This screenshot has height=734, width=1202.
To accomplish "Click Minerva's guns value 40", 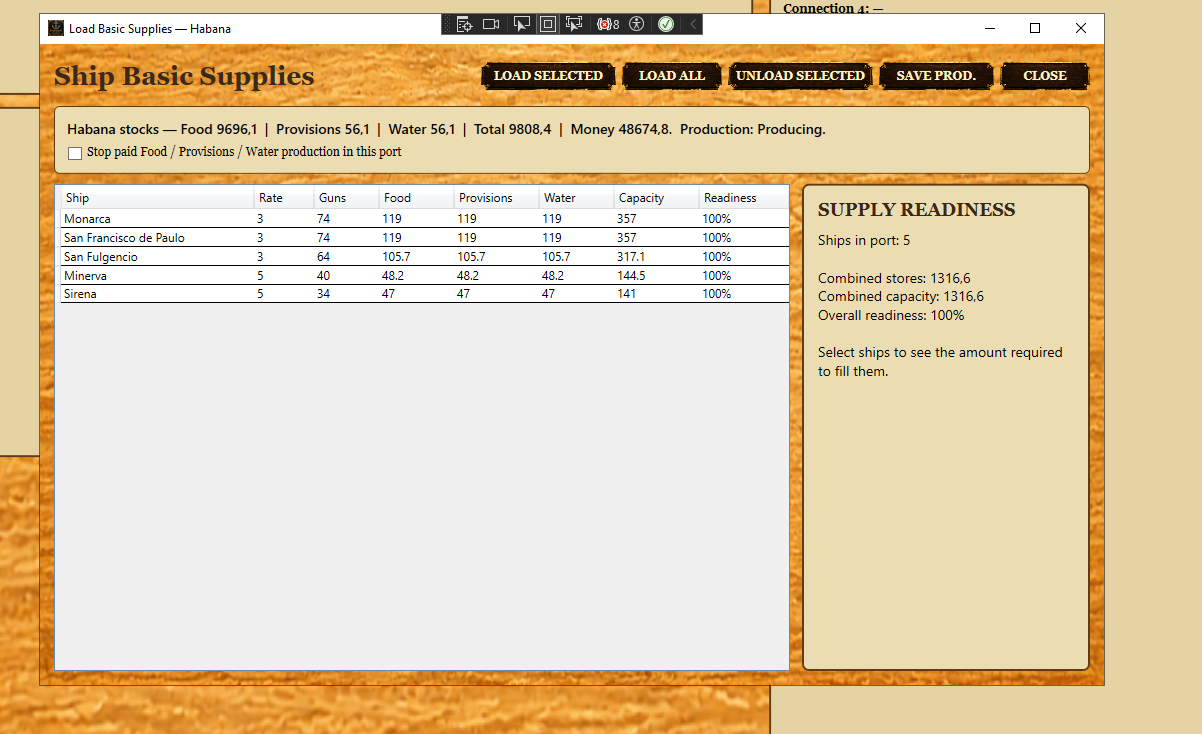I will [x=324, y=276].
